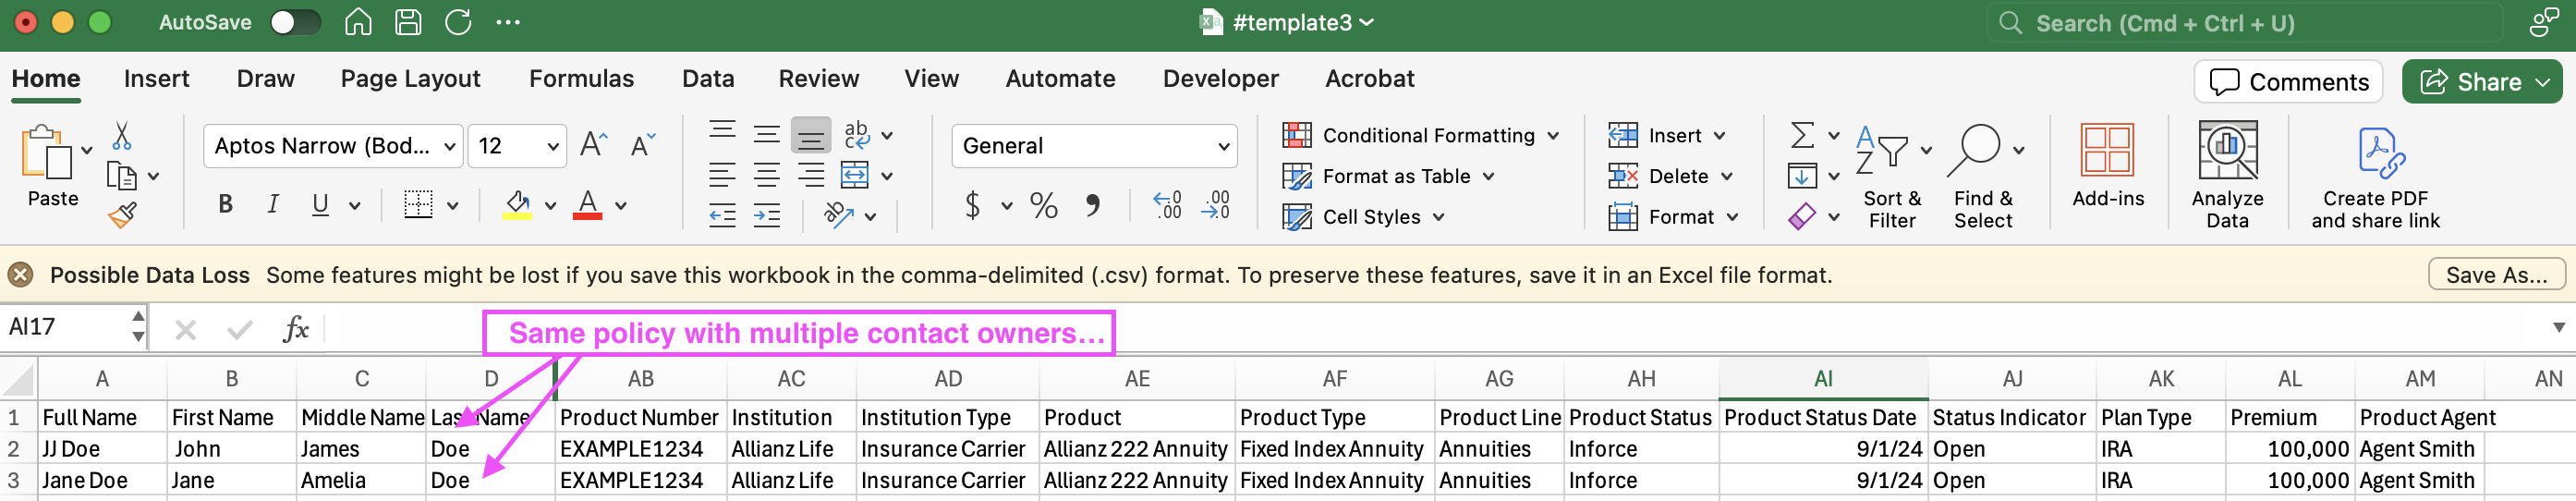The height and width of the screenshot is (501, 2576).
Task: Toggle Bold formatting
Action: [226, 205]
